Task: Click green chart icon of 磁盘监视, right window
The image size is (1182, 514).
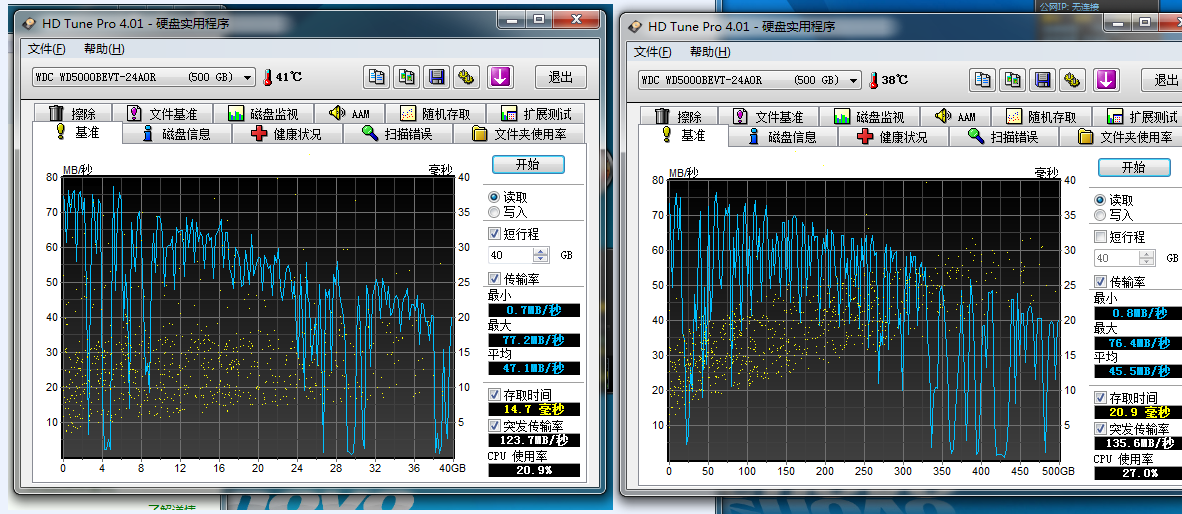Action: pos(842,117)
